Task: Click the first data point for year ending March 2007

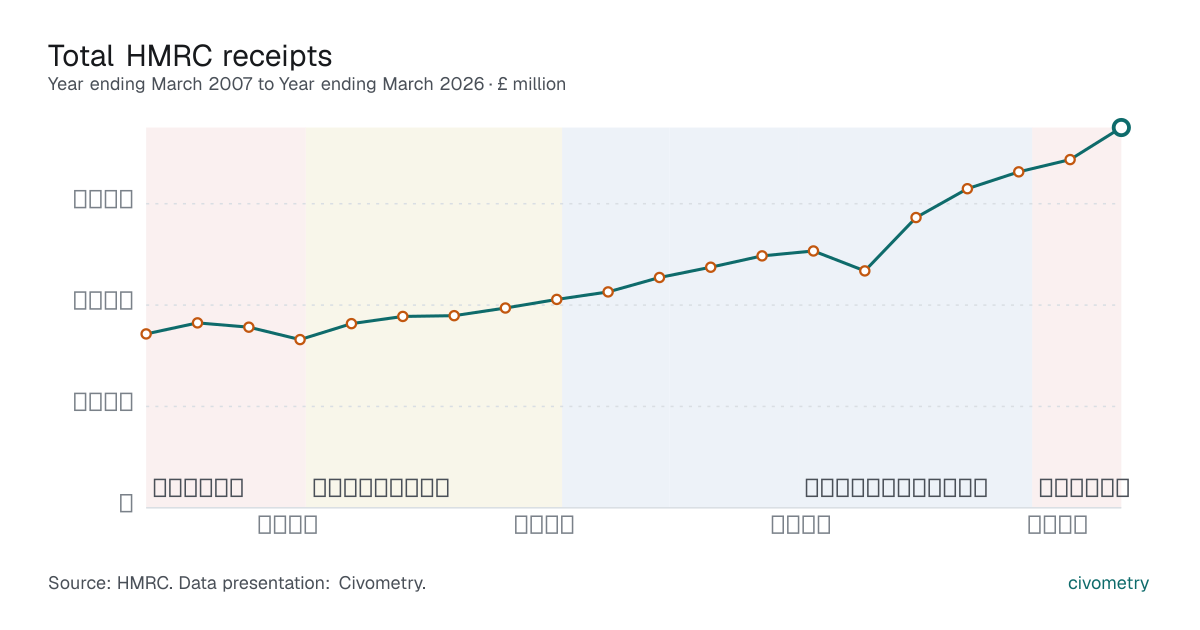Action: click(146, 334)
